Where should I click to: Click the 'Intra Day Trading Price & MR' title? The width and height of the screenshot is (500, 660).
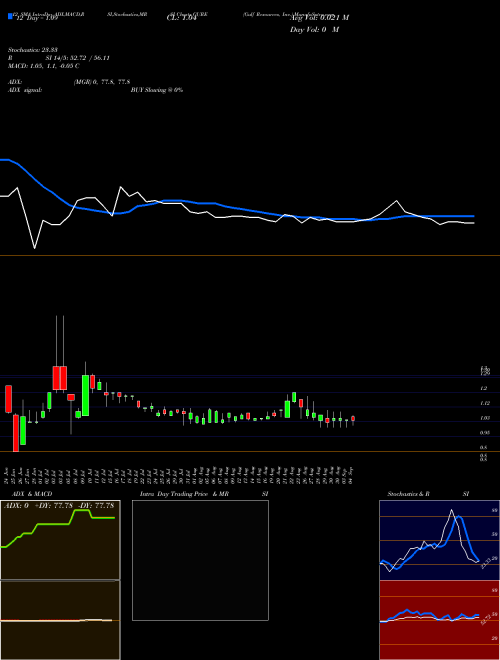[x=185, y=494]
